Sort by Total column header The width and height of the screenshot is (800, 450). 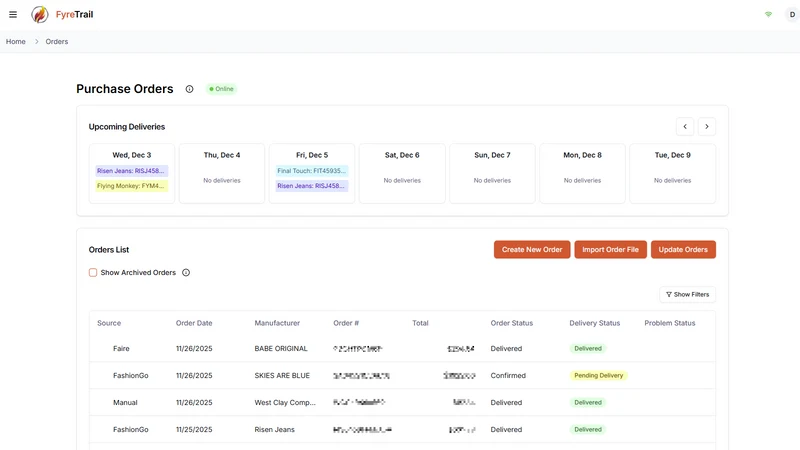(420, 323)
